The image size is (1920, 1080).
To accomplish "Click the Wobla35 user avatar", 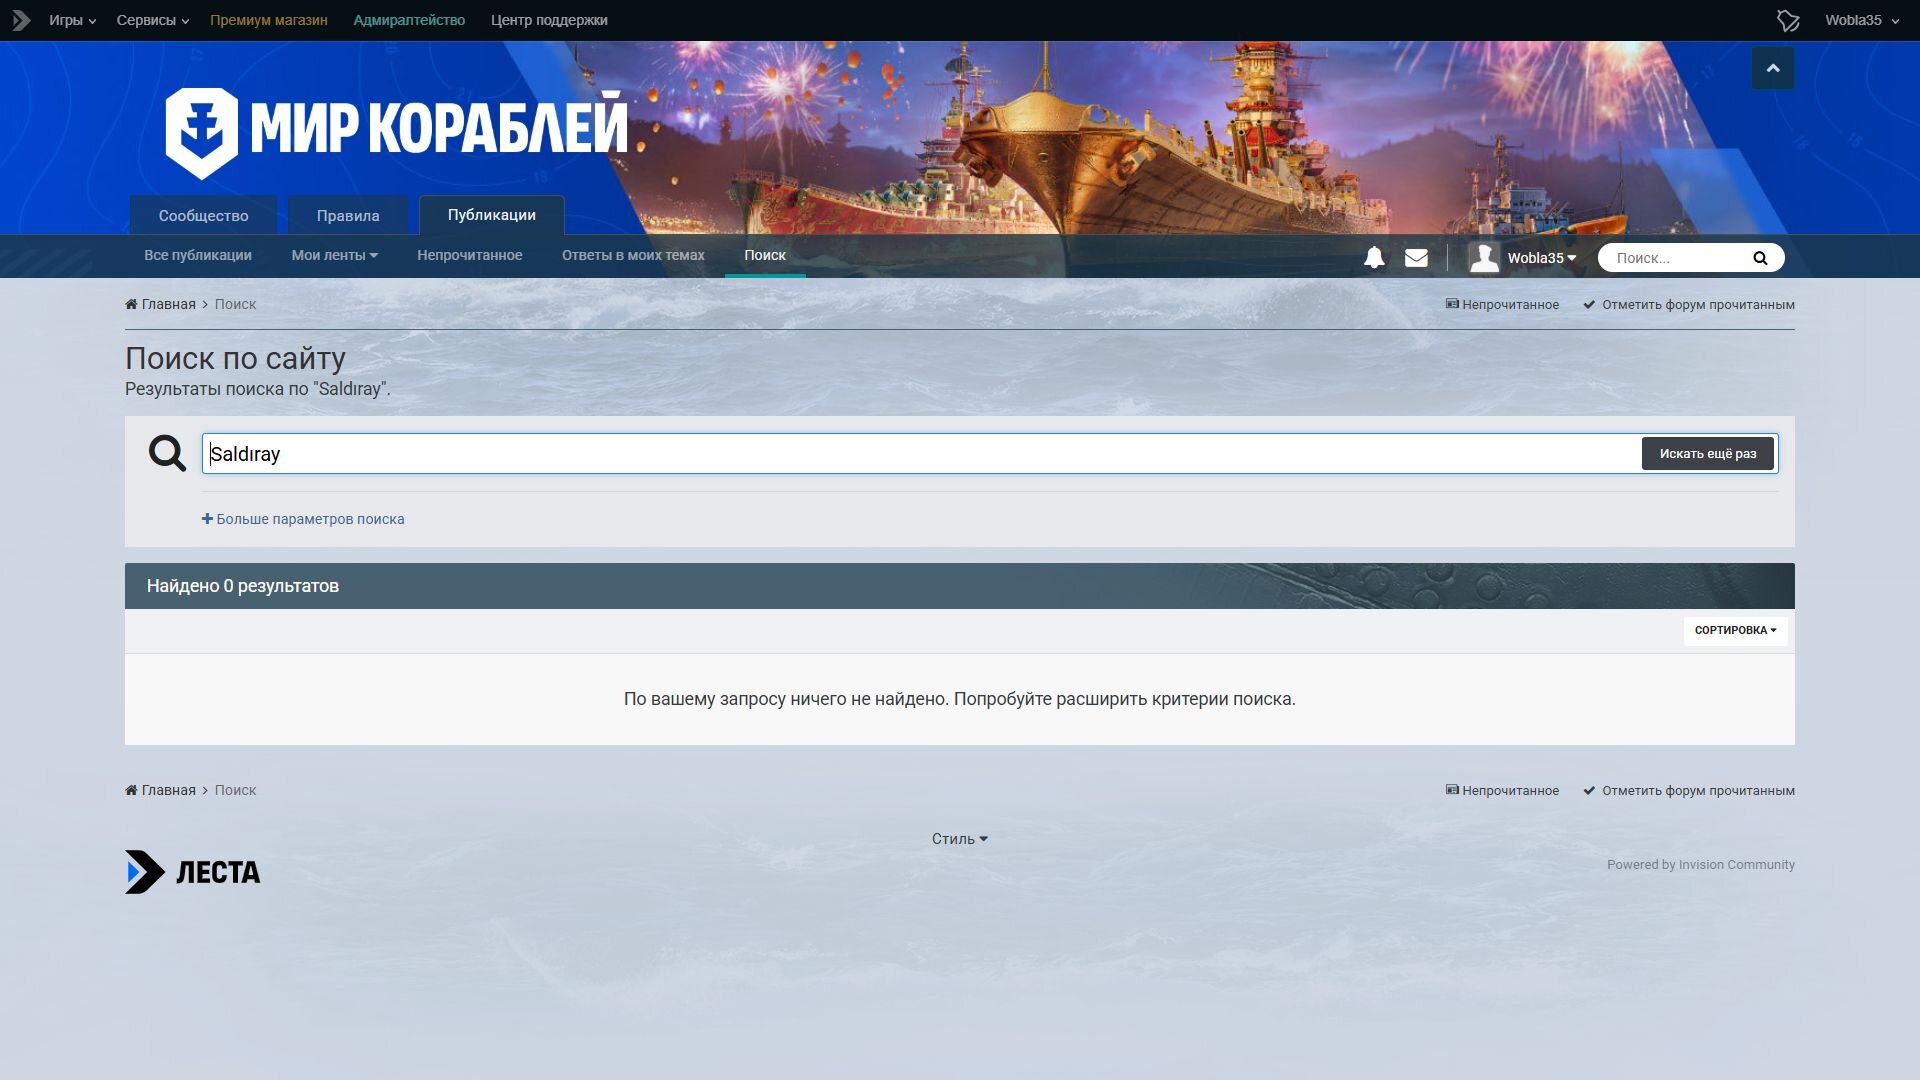I will (x=1484, y=258).
